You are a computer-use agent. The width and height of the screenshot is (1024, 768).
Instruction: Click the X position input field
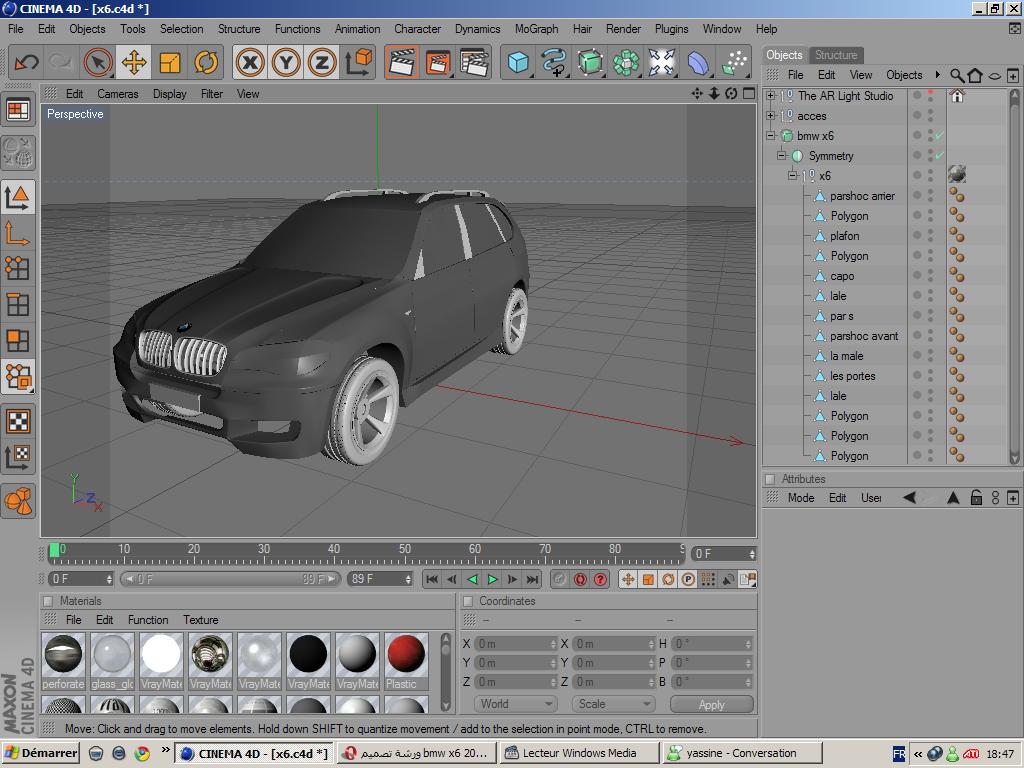click(x=515, y=644)
